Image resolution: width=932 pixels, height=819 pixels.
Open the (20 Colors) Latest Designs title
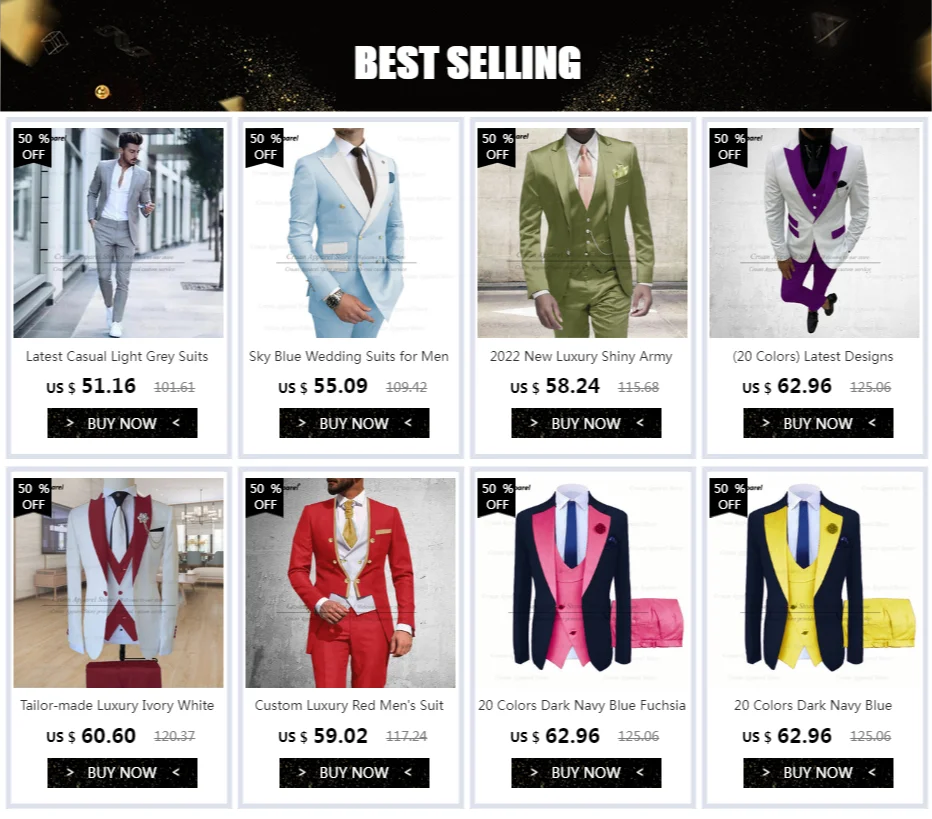tap(813, 357)
